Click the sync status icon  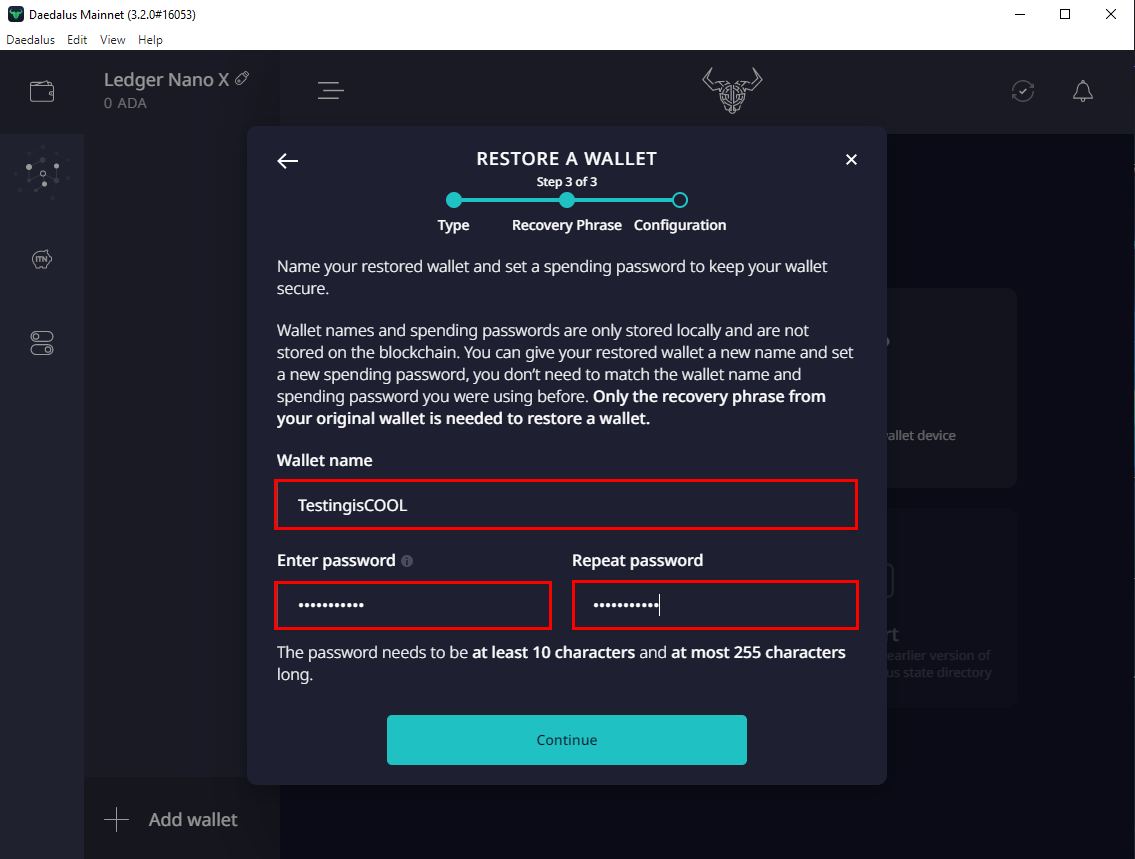(x=1022, y=91)
